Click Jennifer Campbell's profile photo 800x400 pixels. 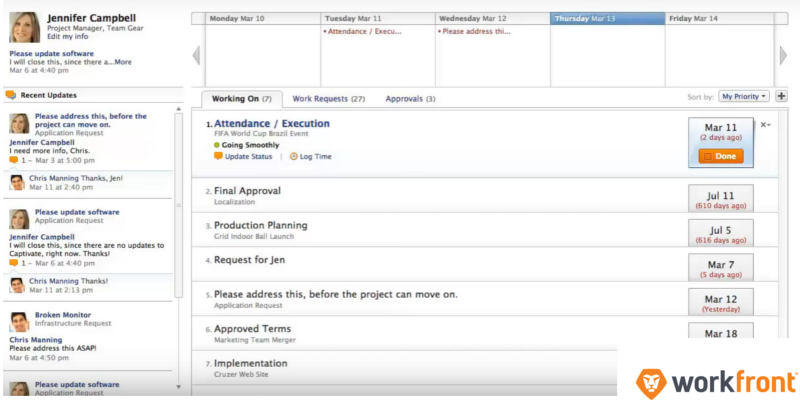point(25,27)
